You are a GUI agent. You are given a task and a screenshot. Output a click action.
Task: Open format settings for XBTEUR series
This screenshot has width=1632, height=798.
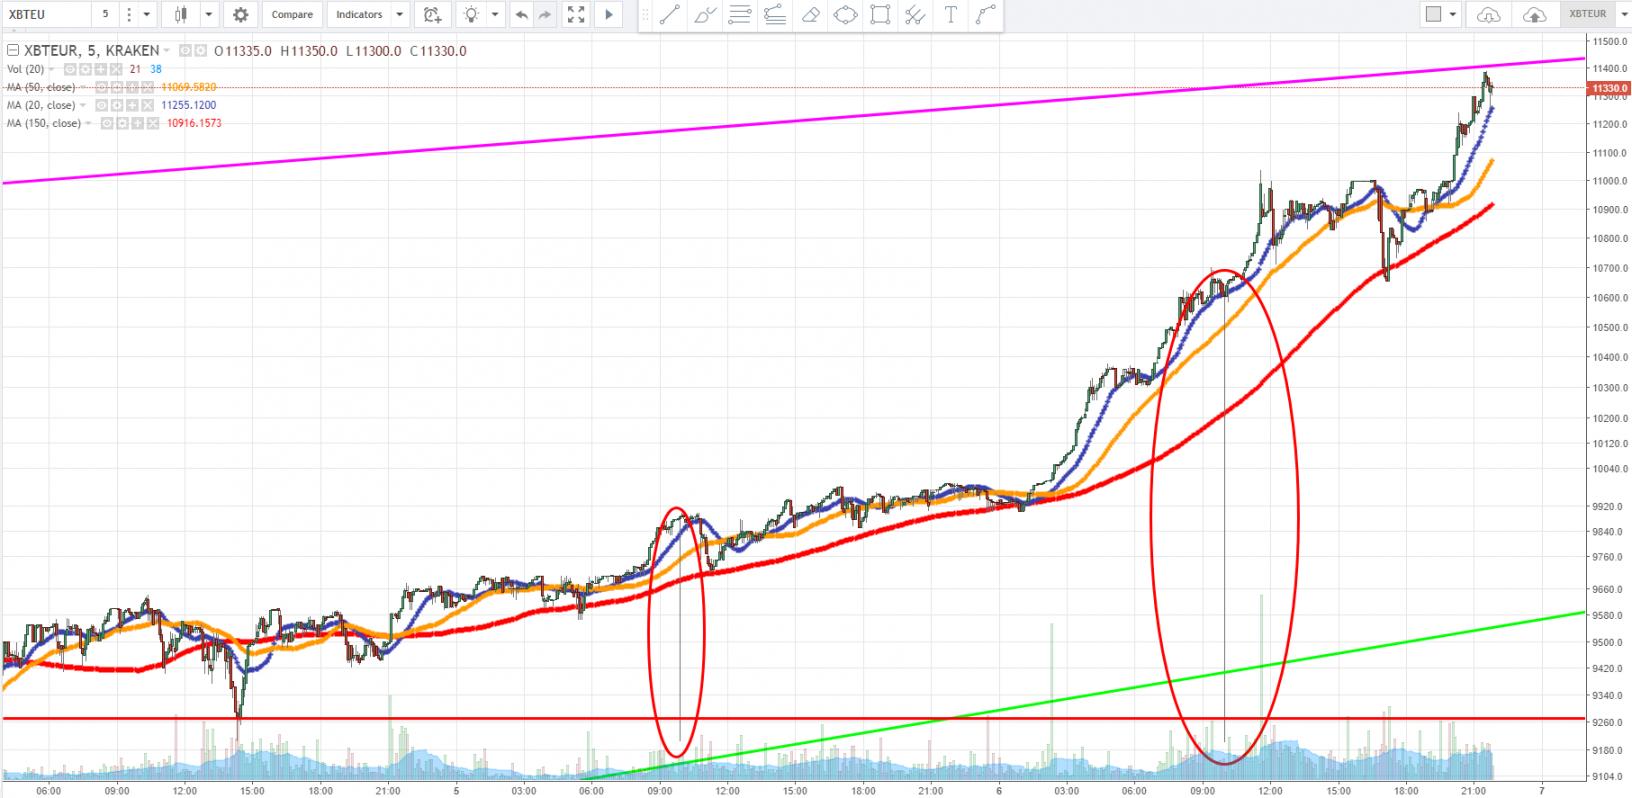tap(201, 51)
